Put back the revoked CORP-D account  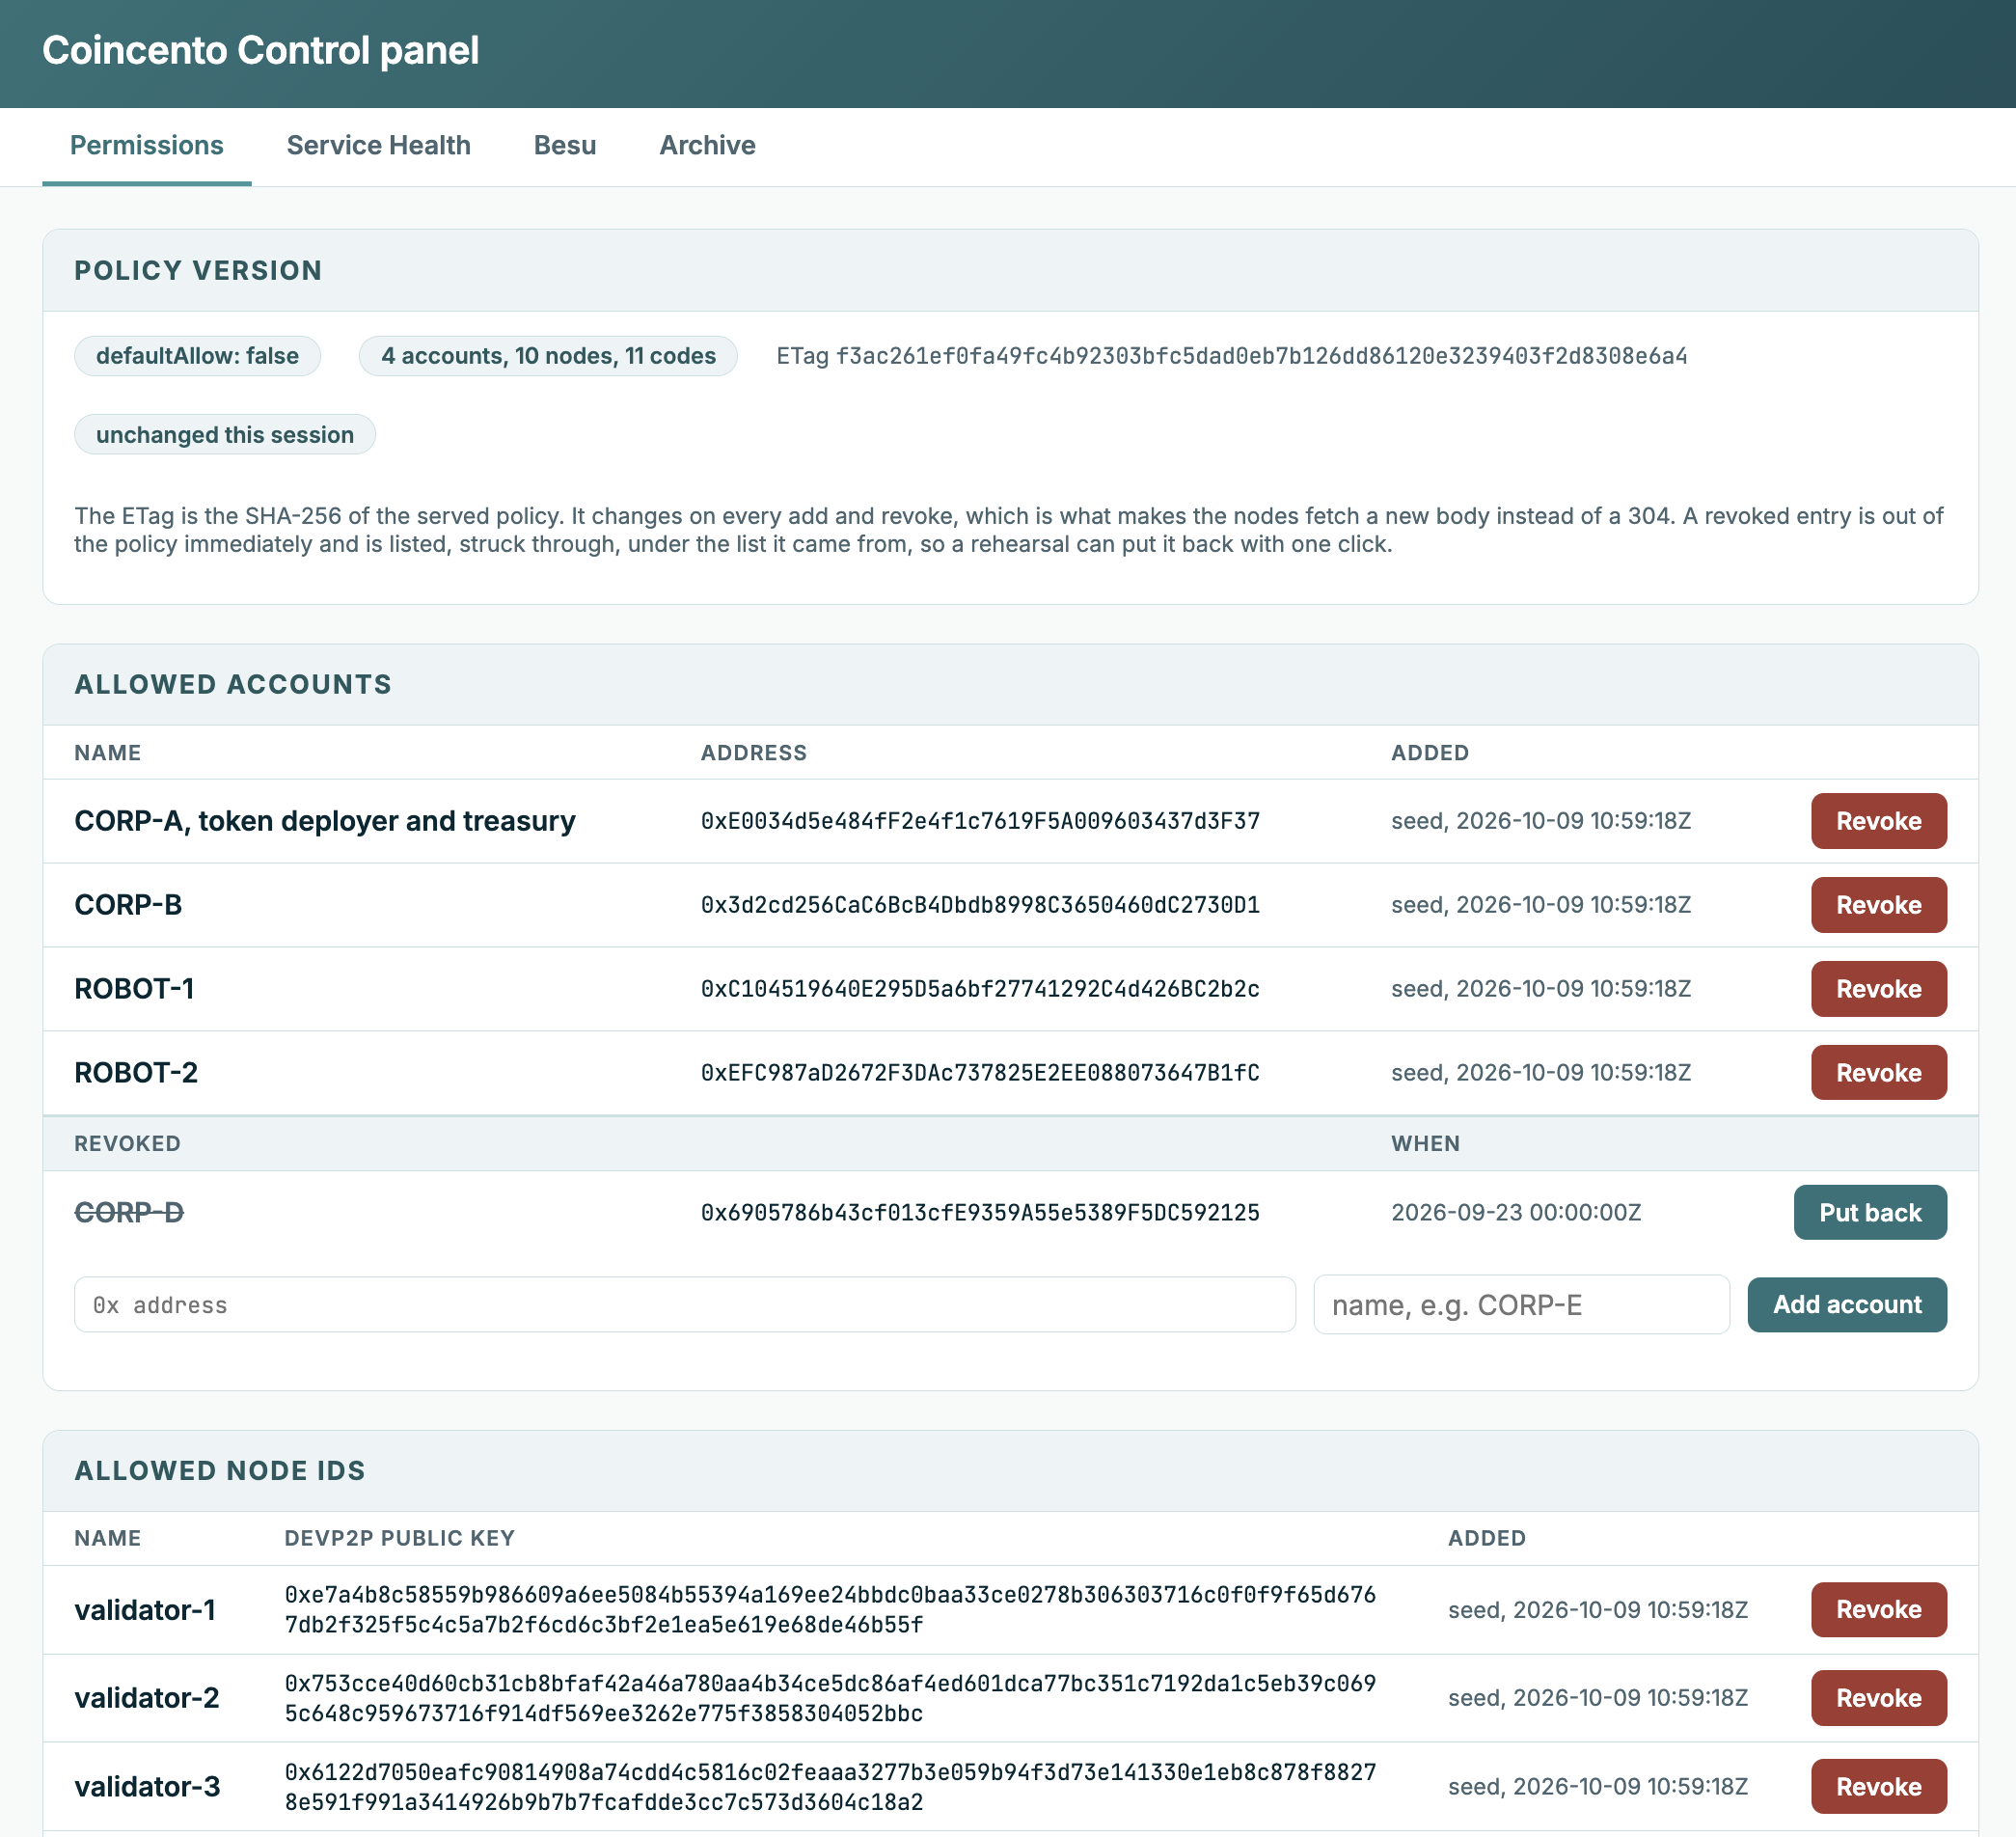tap(1869, 1213)
